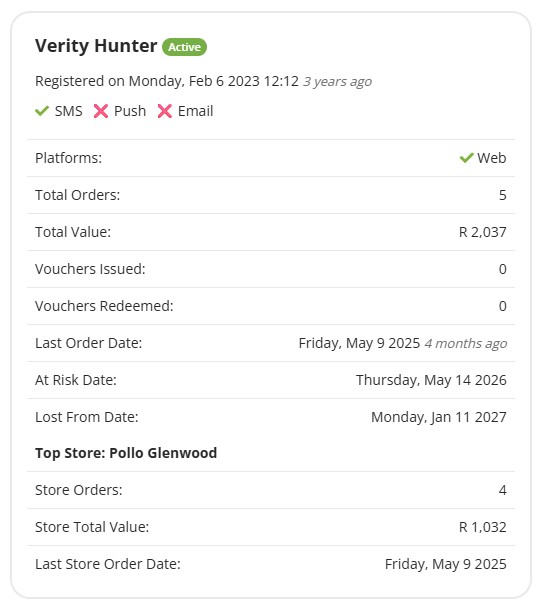Click the Total Orders value 5
The image size is (546, 609).
pyautogui.click(x=503, y=195)
